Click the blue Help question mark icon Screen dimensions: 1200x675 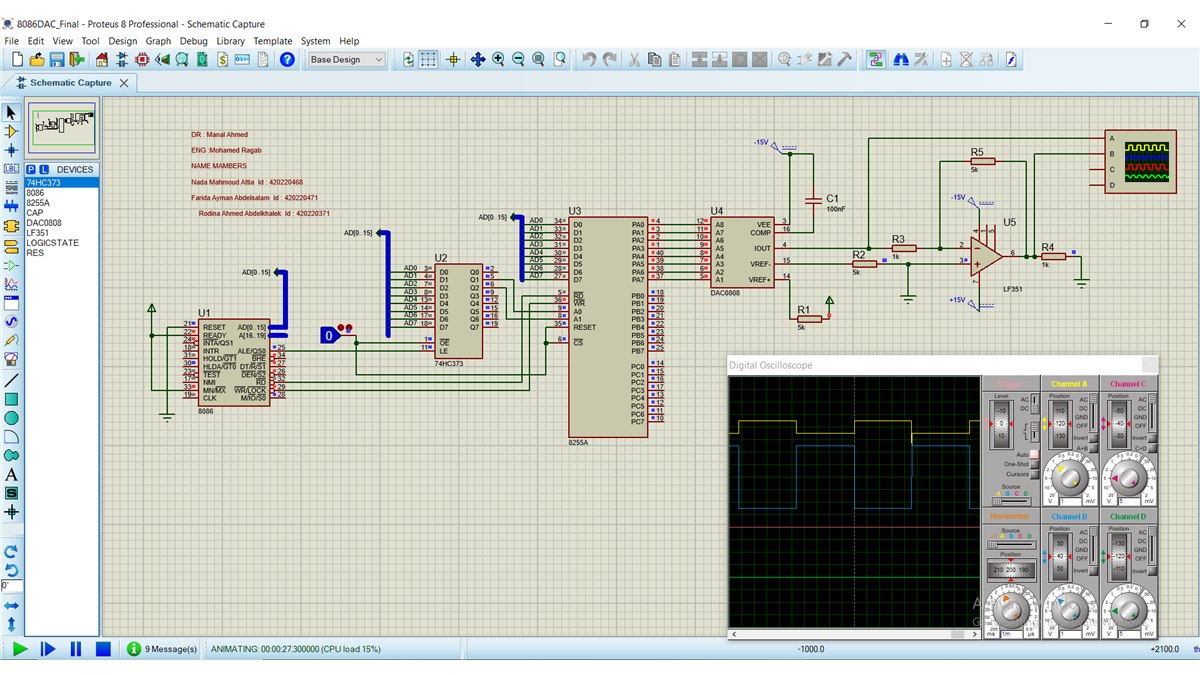coord(287,60)
